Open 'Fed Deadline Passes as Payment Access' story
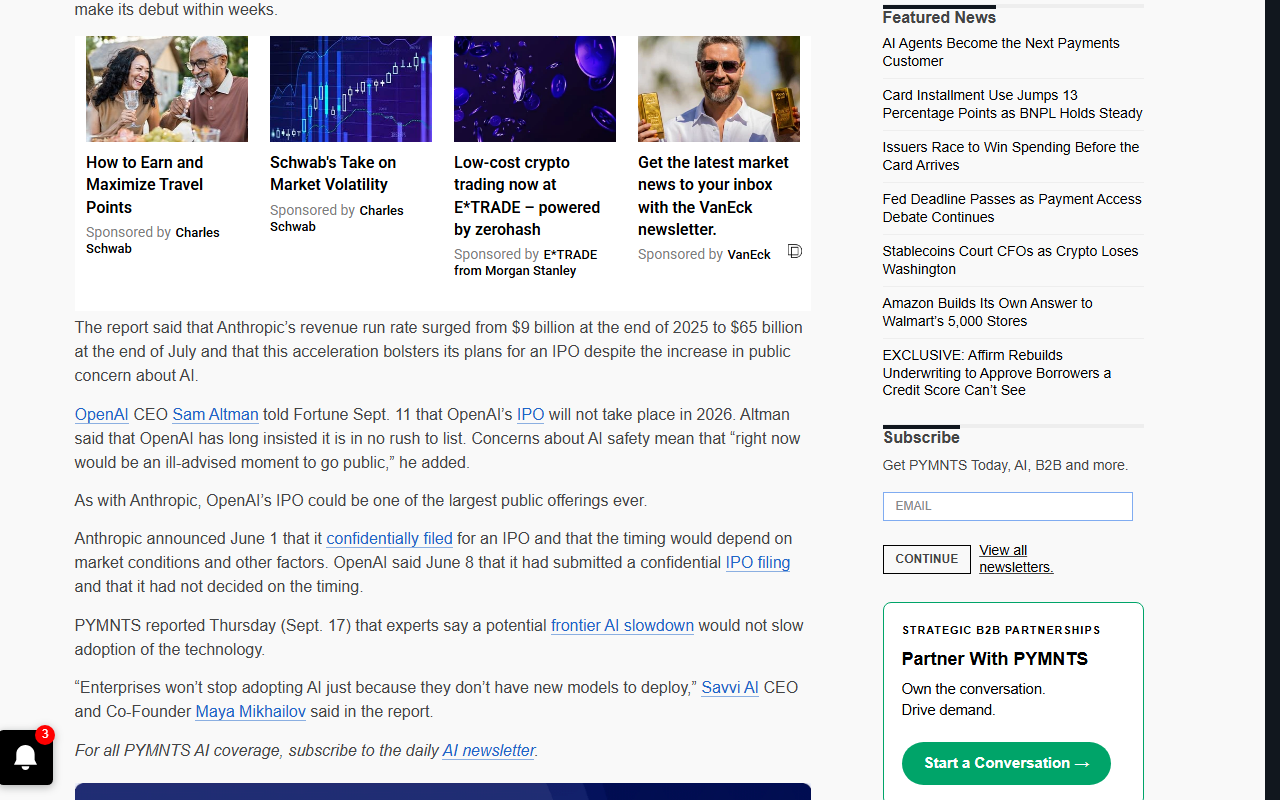The height and width of the screenshot is (800, 1280). point(1012,208)
